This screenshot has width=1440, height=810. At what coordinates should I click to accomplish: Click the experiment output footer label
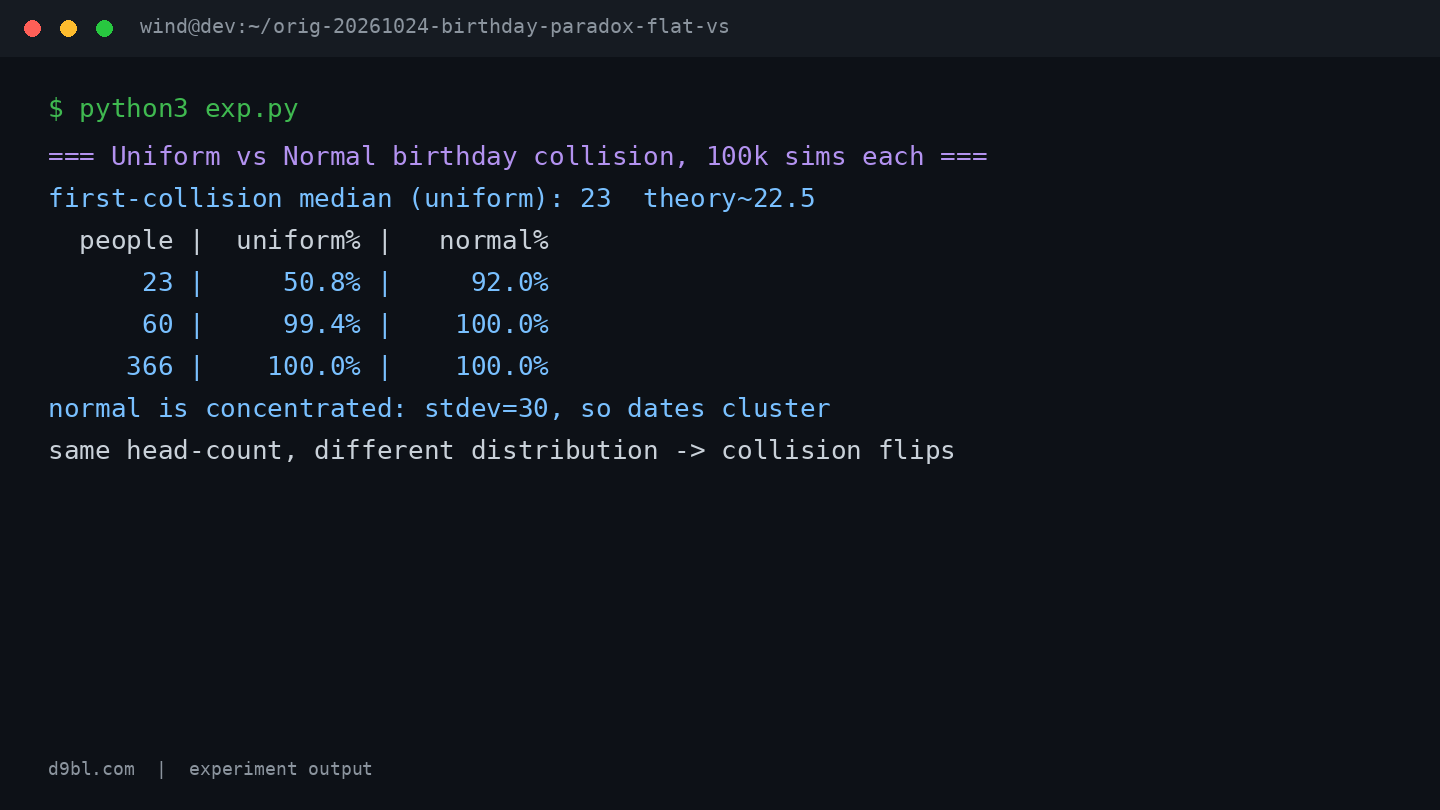pyautogui.click(x=280, y=769)
